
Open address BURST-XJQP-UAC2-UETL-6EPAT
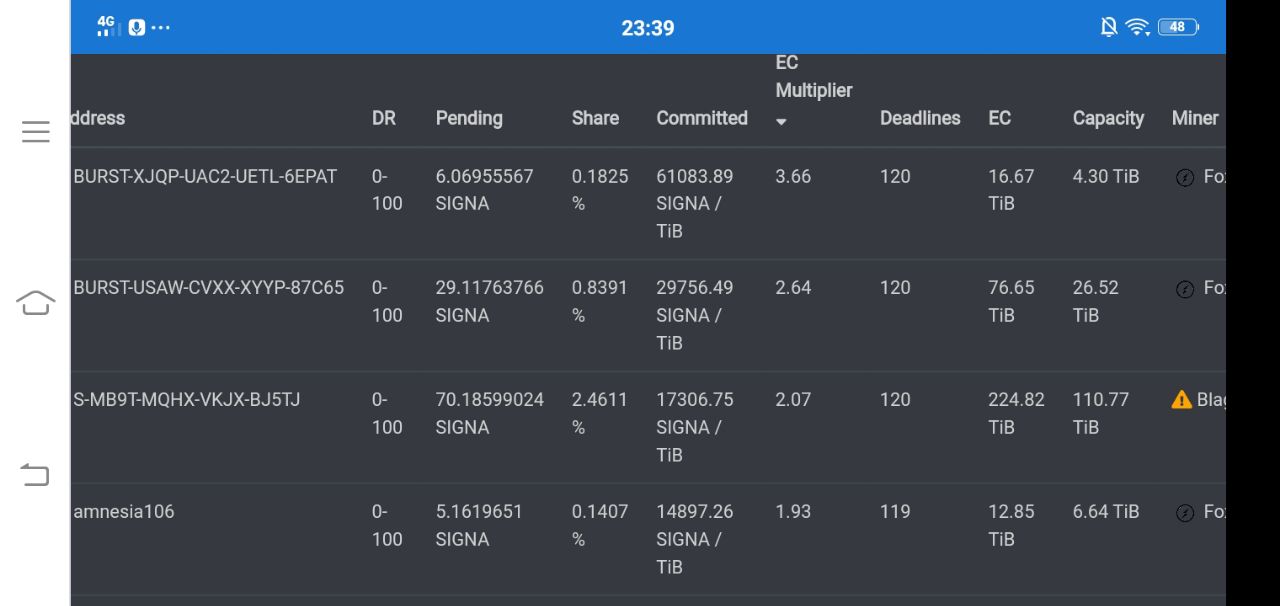[205, 177]
